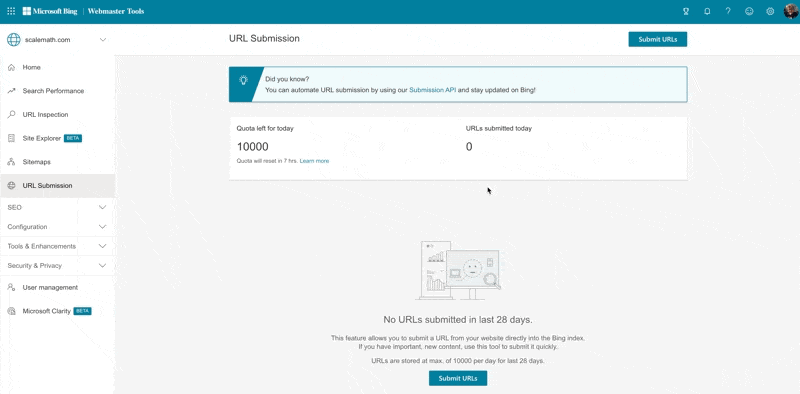Click the Home house icon
Screen dimensions: 800x394
tap(11, 67)
